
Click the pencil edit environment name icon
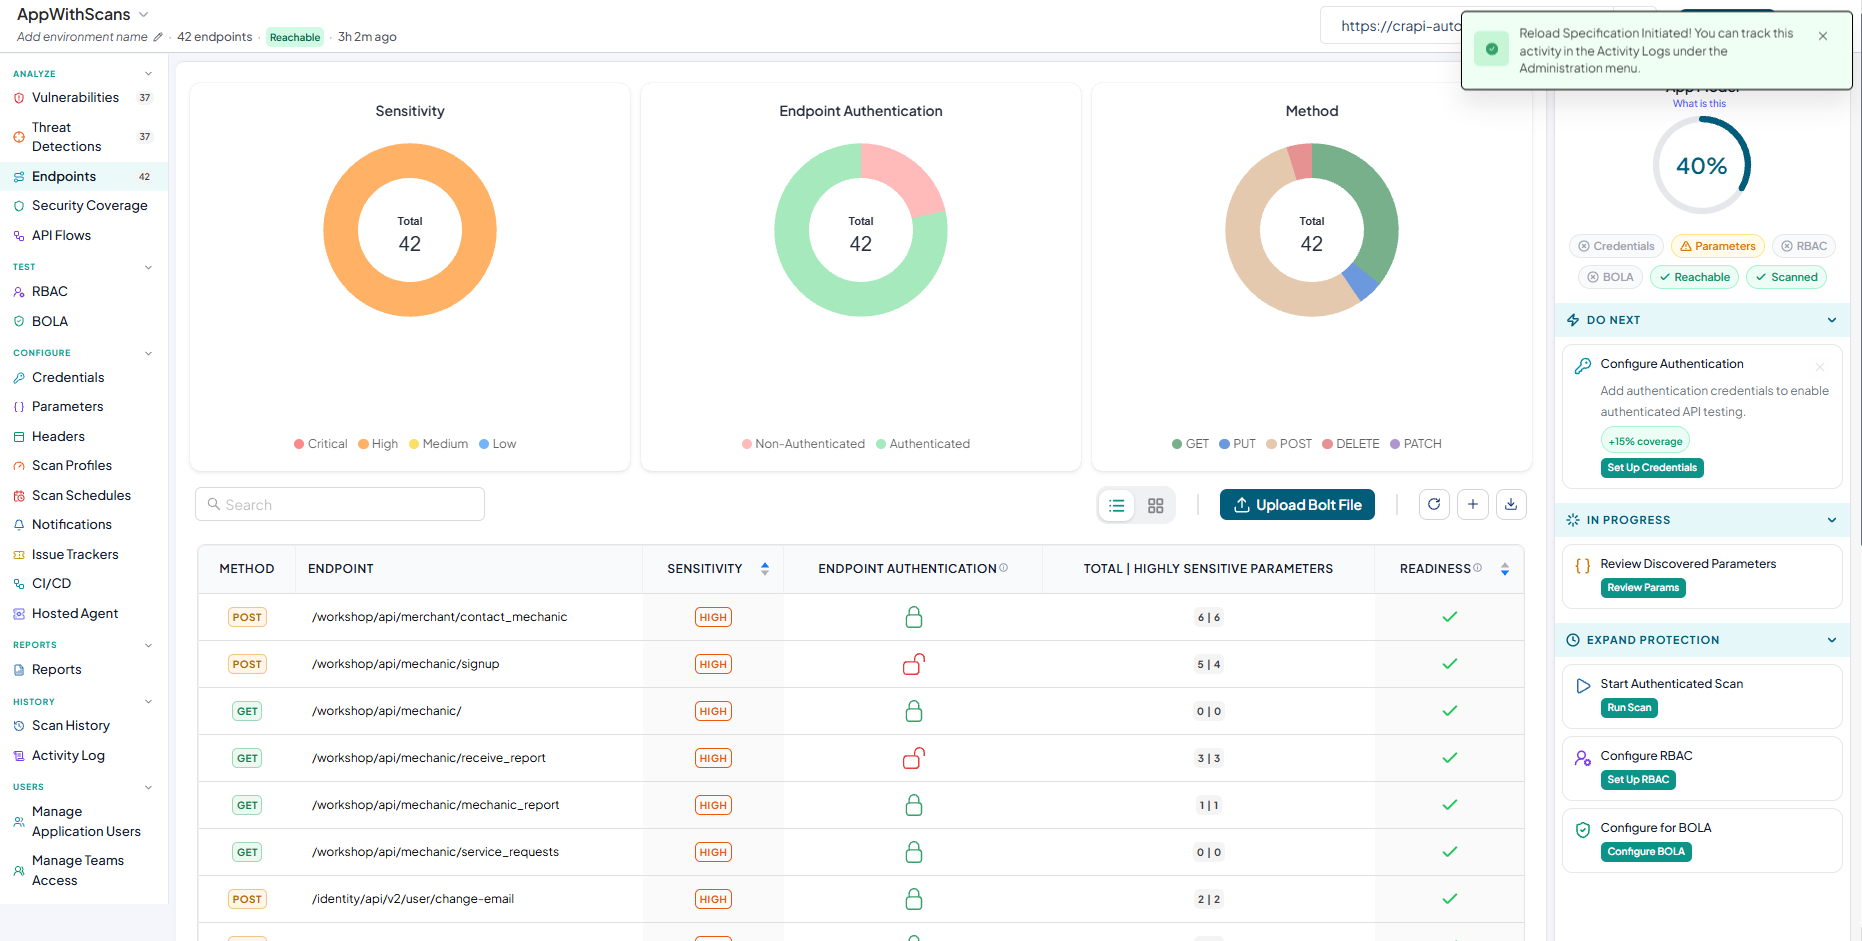(x=158, y=37)
